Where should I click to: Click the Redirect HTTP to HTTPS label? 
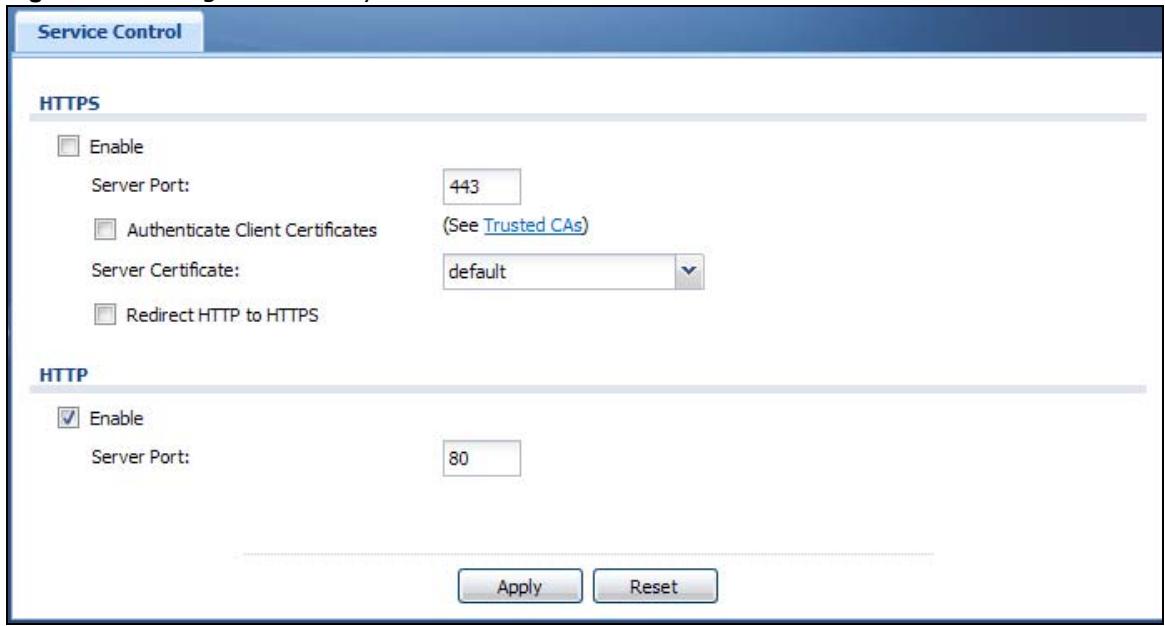pyautogui.click(x=222, y=315)
